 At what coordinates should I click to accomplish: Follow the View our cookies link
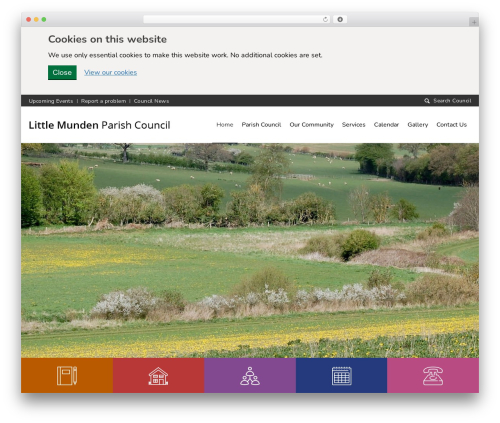pos(110,72)
